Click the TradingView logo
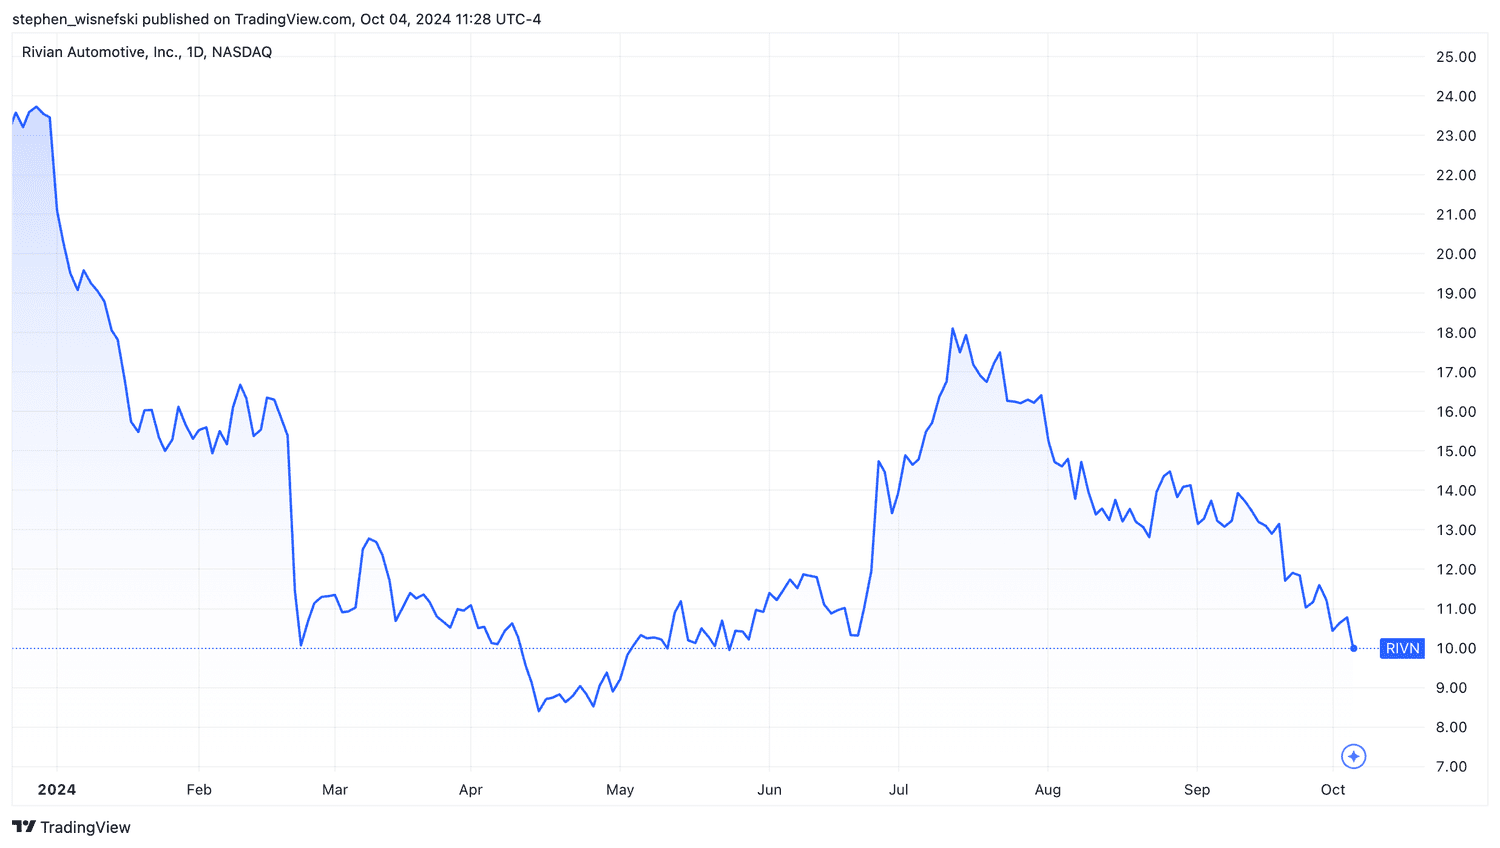 tap(71, 827)
